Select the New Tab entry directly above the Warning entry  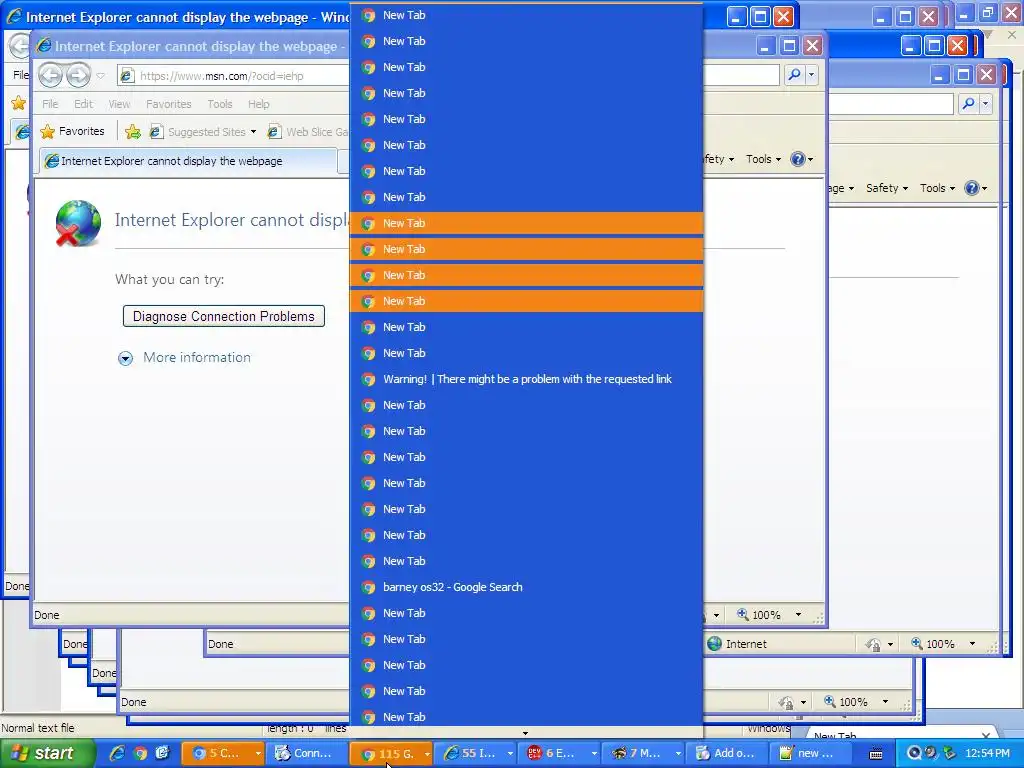526,353
